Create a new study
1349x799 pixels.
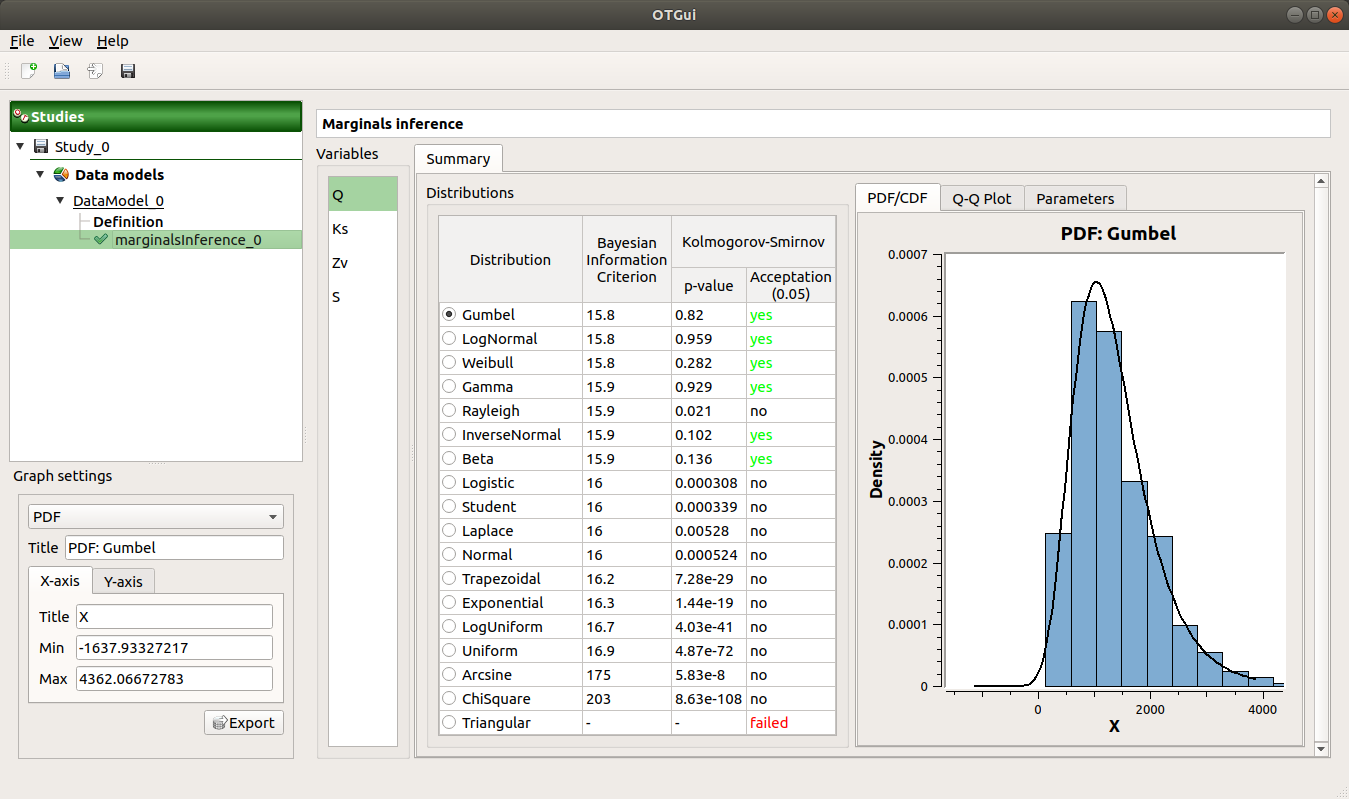[27, 71]
